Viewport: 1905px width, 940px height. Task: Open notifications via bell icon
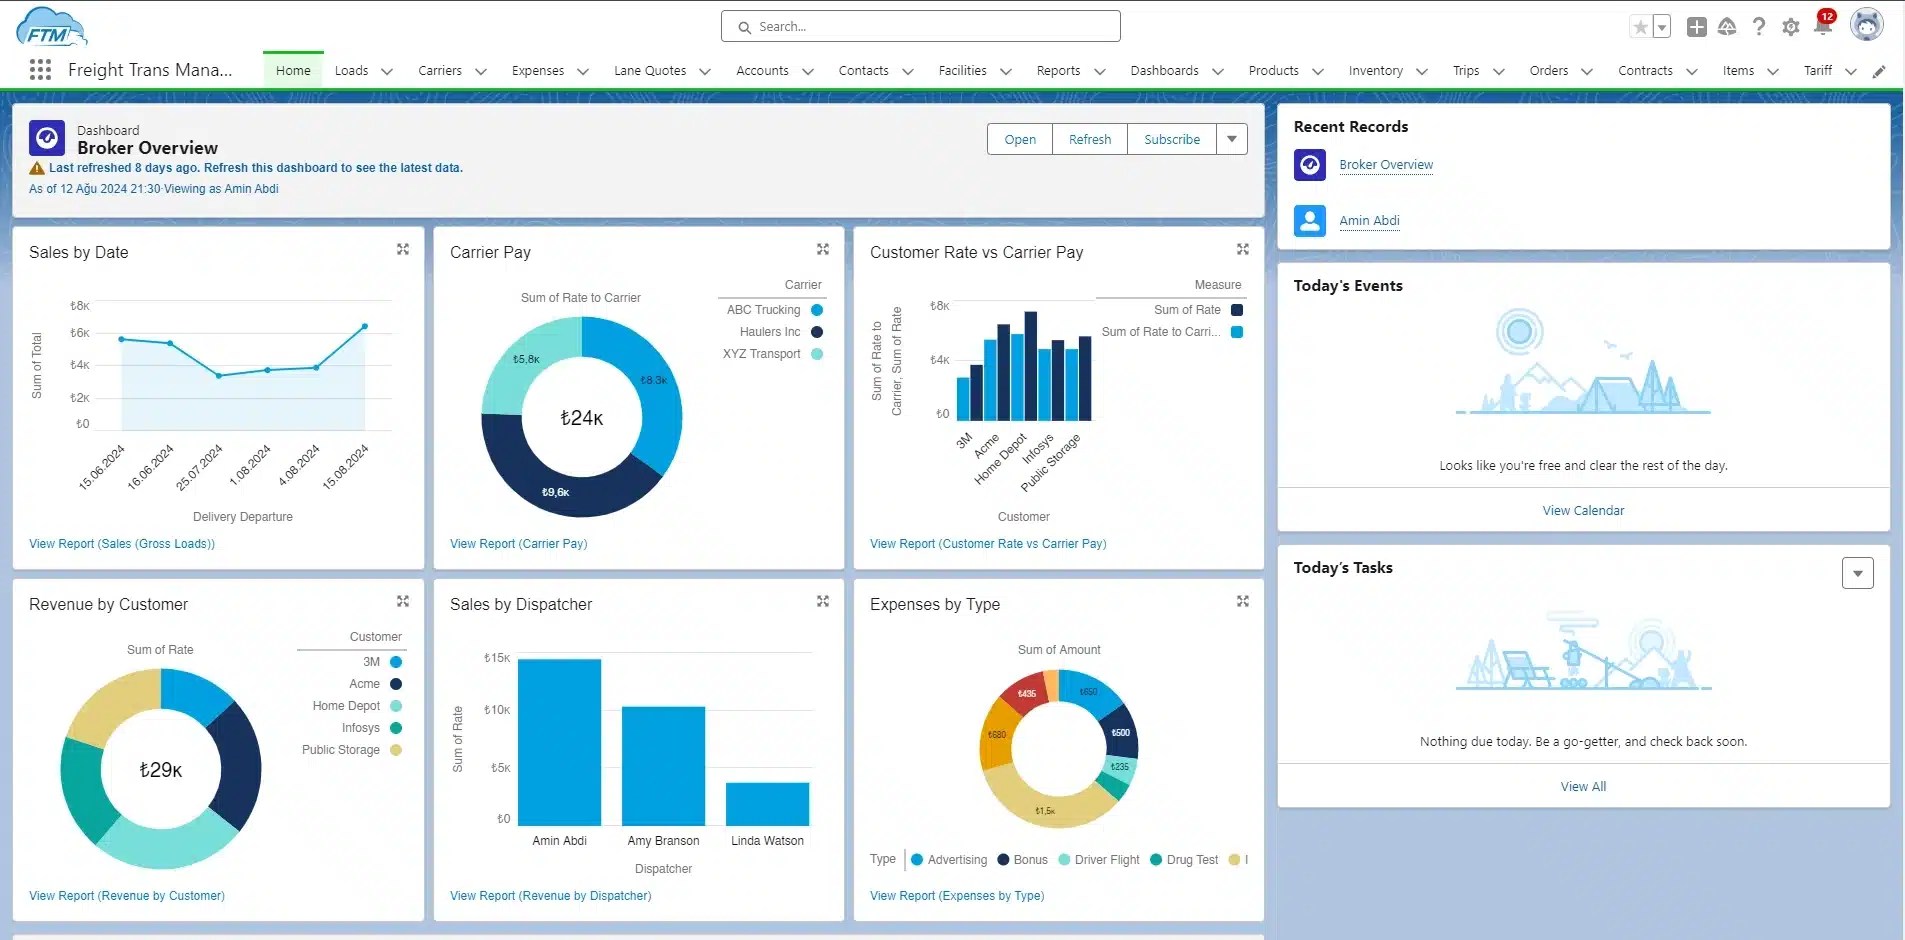click(1822, 26)
